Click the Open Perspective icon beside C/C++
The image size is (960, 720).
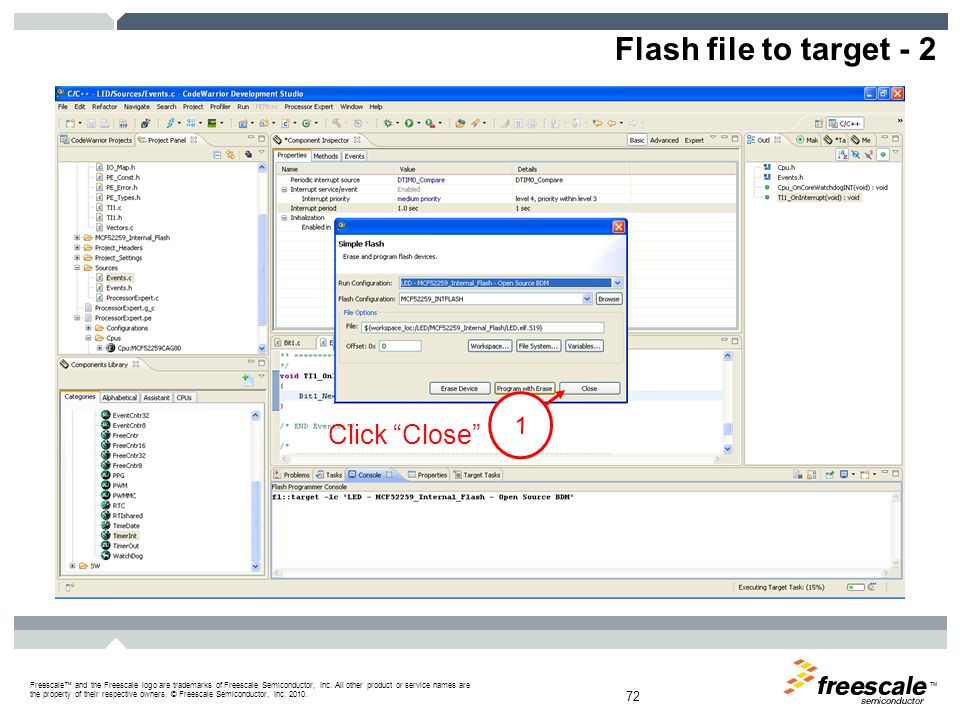point(818,124)
